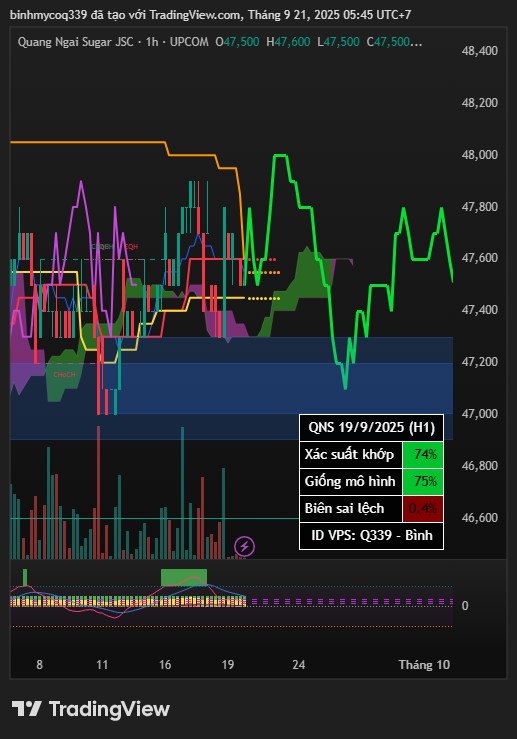Click the Giống mô hình label
Viewport: 517px width, 739px height.
point(350,481)
